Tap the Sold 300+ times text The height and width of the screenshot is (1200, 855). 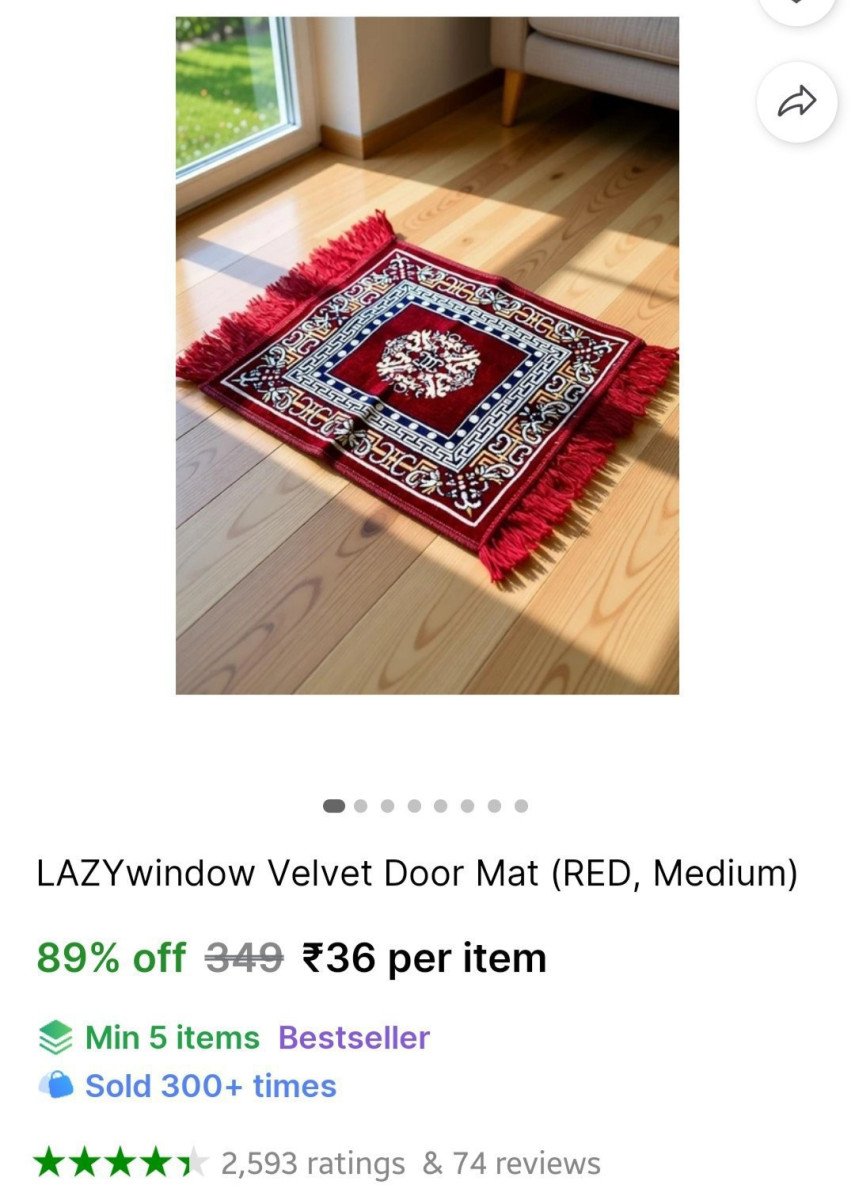211,1085
